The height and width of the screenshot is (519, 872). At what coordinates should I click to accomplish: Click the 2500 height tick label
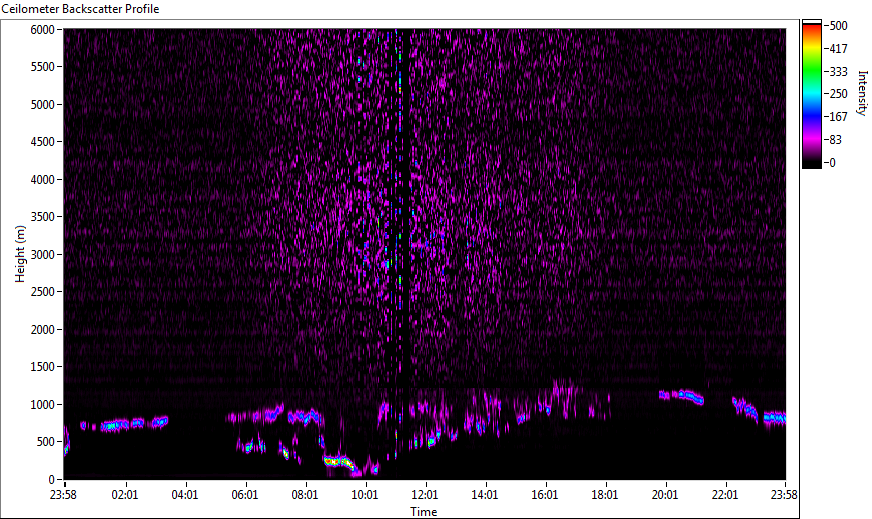click(x=42, y=292)
